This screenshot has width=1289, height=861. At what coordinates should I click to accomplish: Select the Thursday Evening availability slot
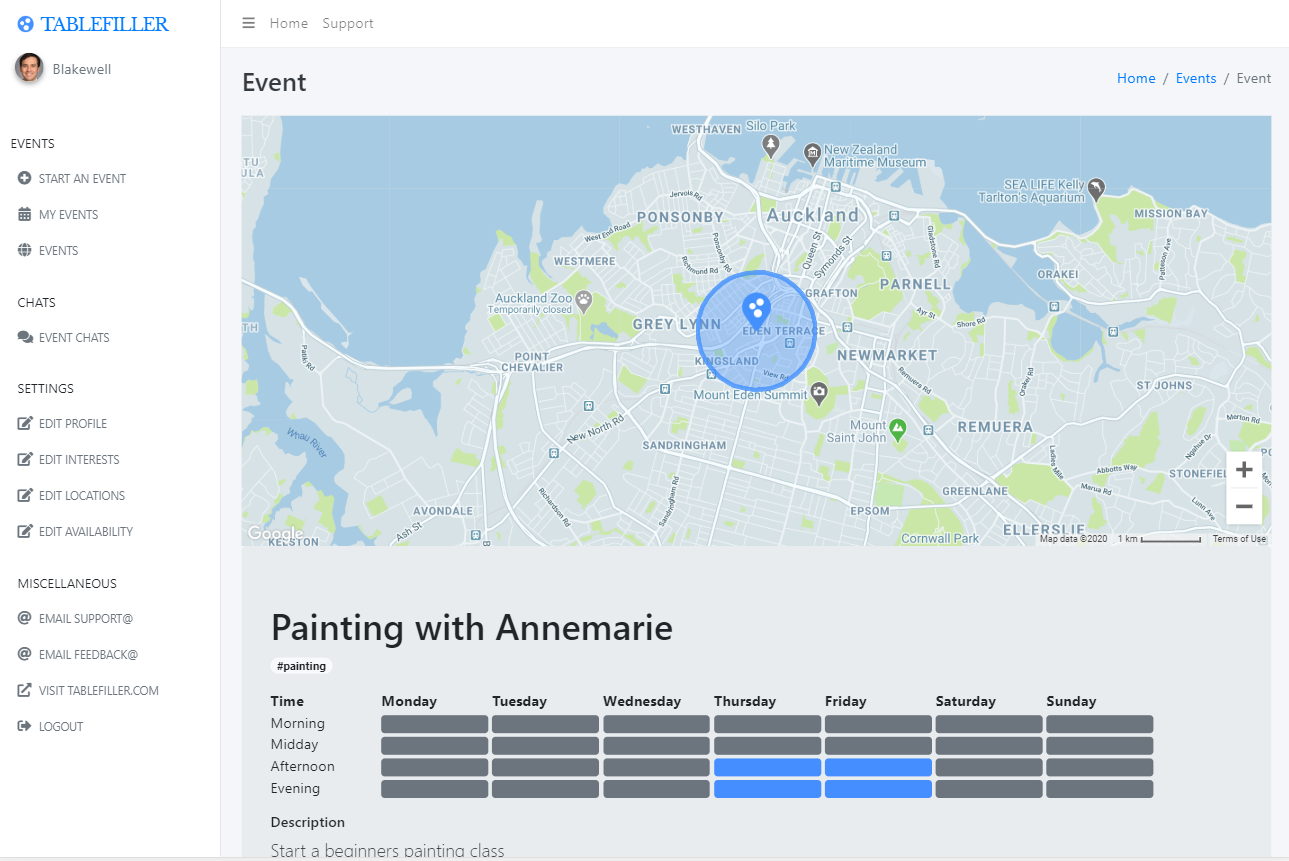(x=767, y=789)
